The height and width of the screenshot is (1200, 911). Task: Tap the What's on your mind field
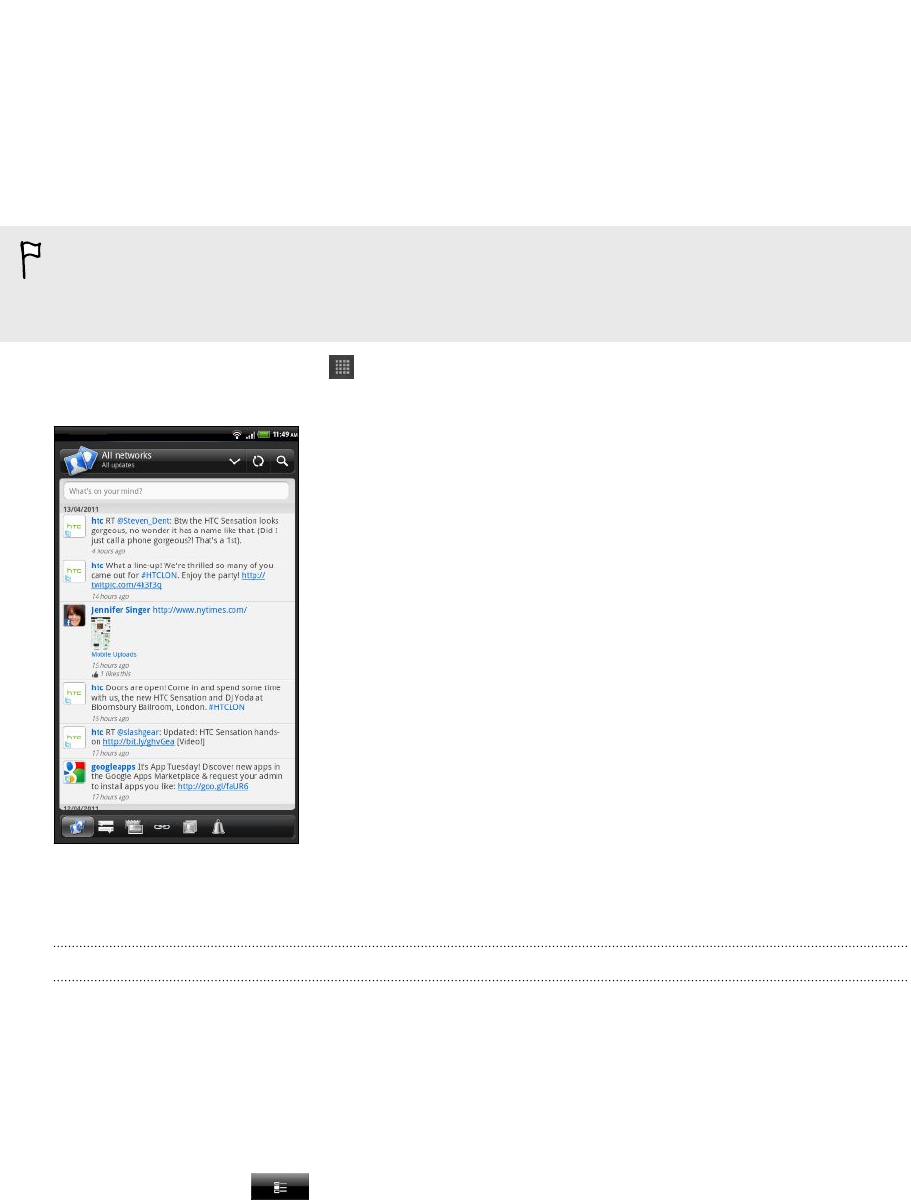click(176, 492)
